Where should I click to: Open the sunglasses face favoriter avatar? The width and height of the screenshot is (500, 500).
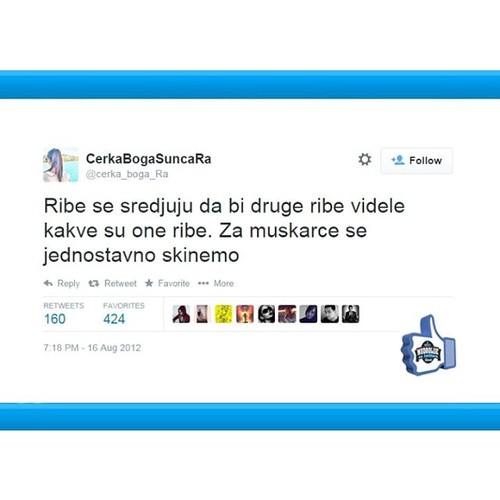[x=266, y=314]
